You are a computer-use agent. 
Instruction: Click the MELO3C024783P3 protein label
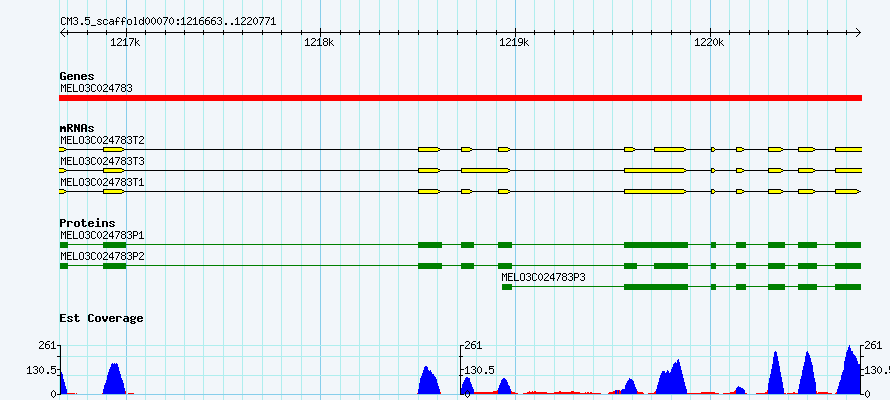point(543,277)
